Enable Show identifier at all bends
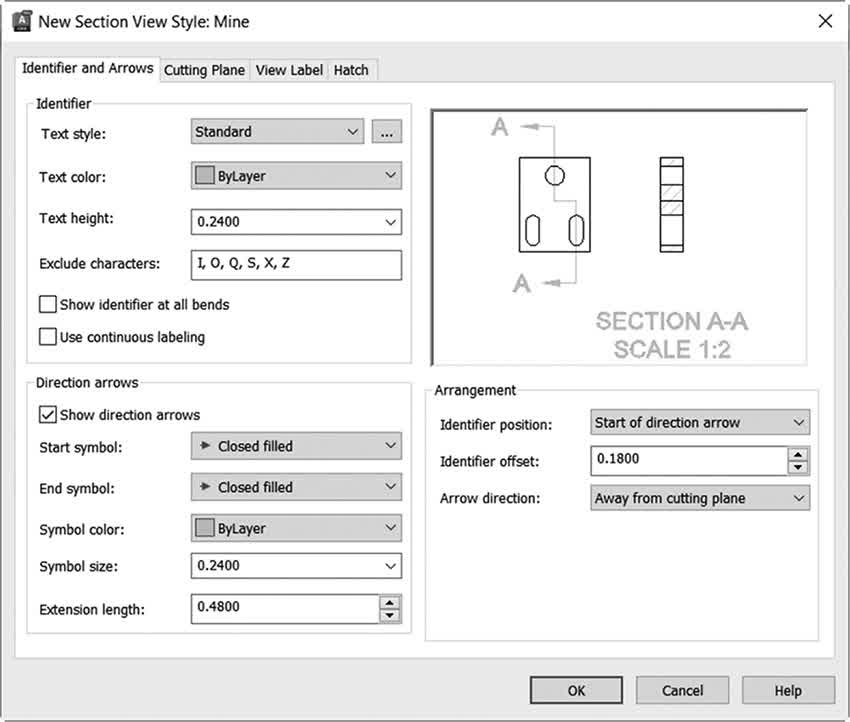The image size is (850, 722). pos(48,304)
